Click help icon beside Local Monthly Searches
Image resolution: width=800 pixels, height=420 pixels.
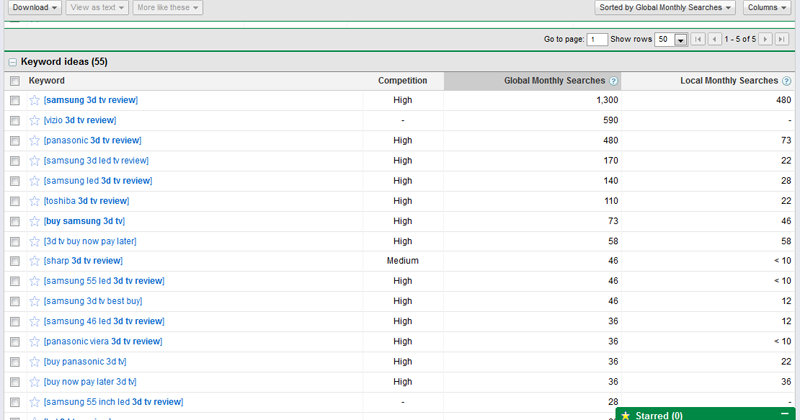pos(786,81)
